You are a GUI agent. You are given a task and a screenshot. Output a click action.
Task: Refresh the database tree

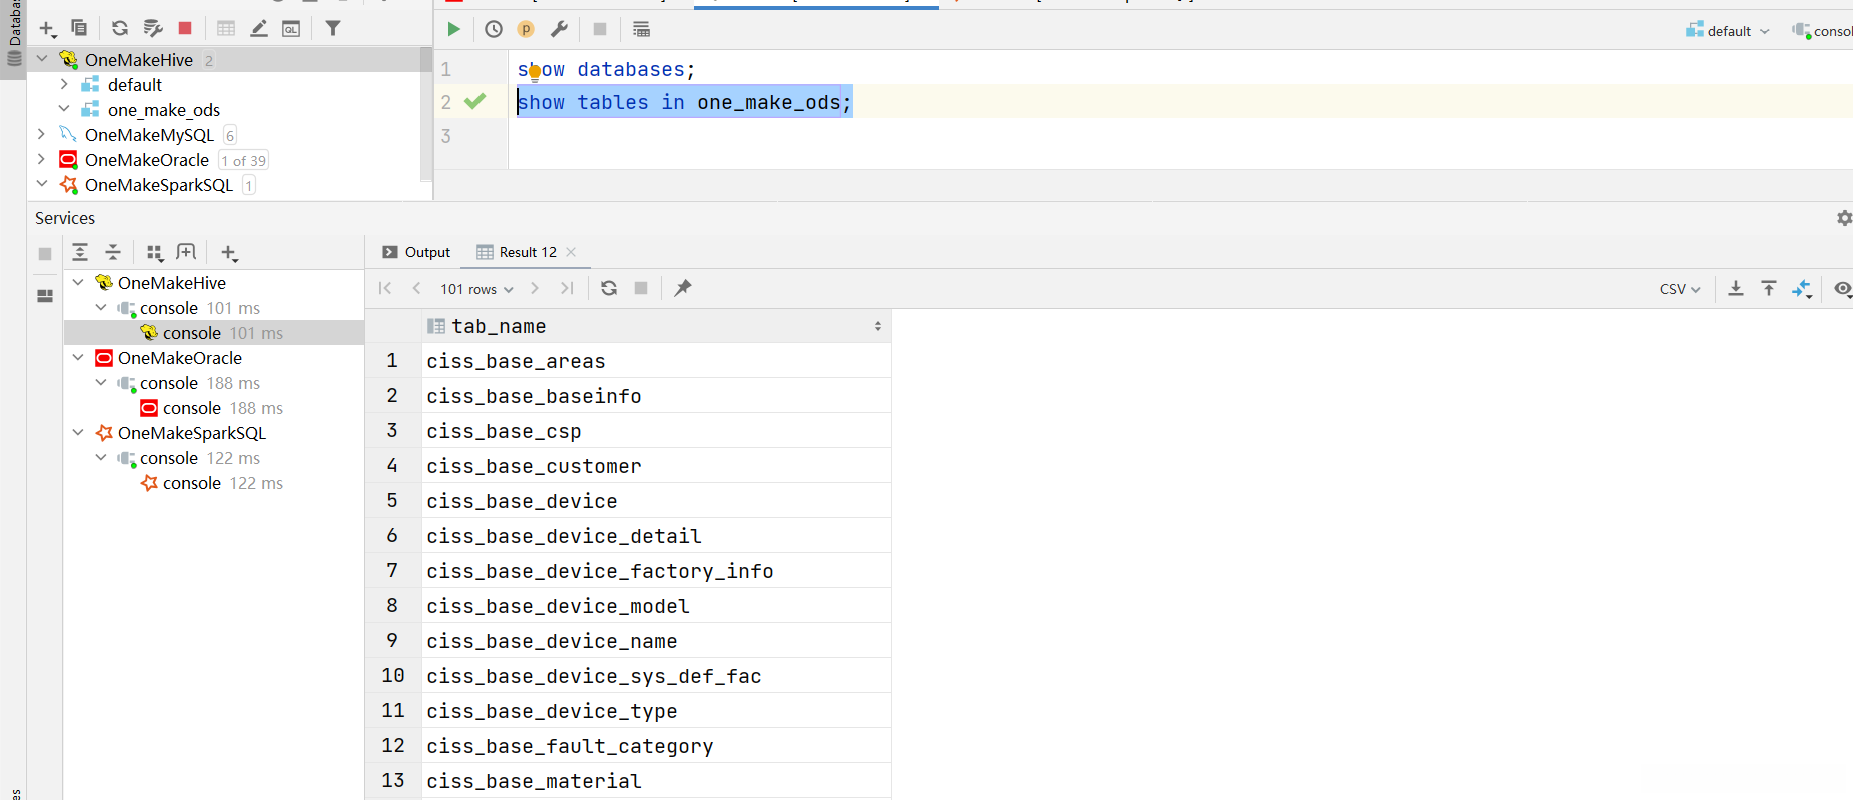pos(120,28)
